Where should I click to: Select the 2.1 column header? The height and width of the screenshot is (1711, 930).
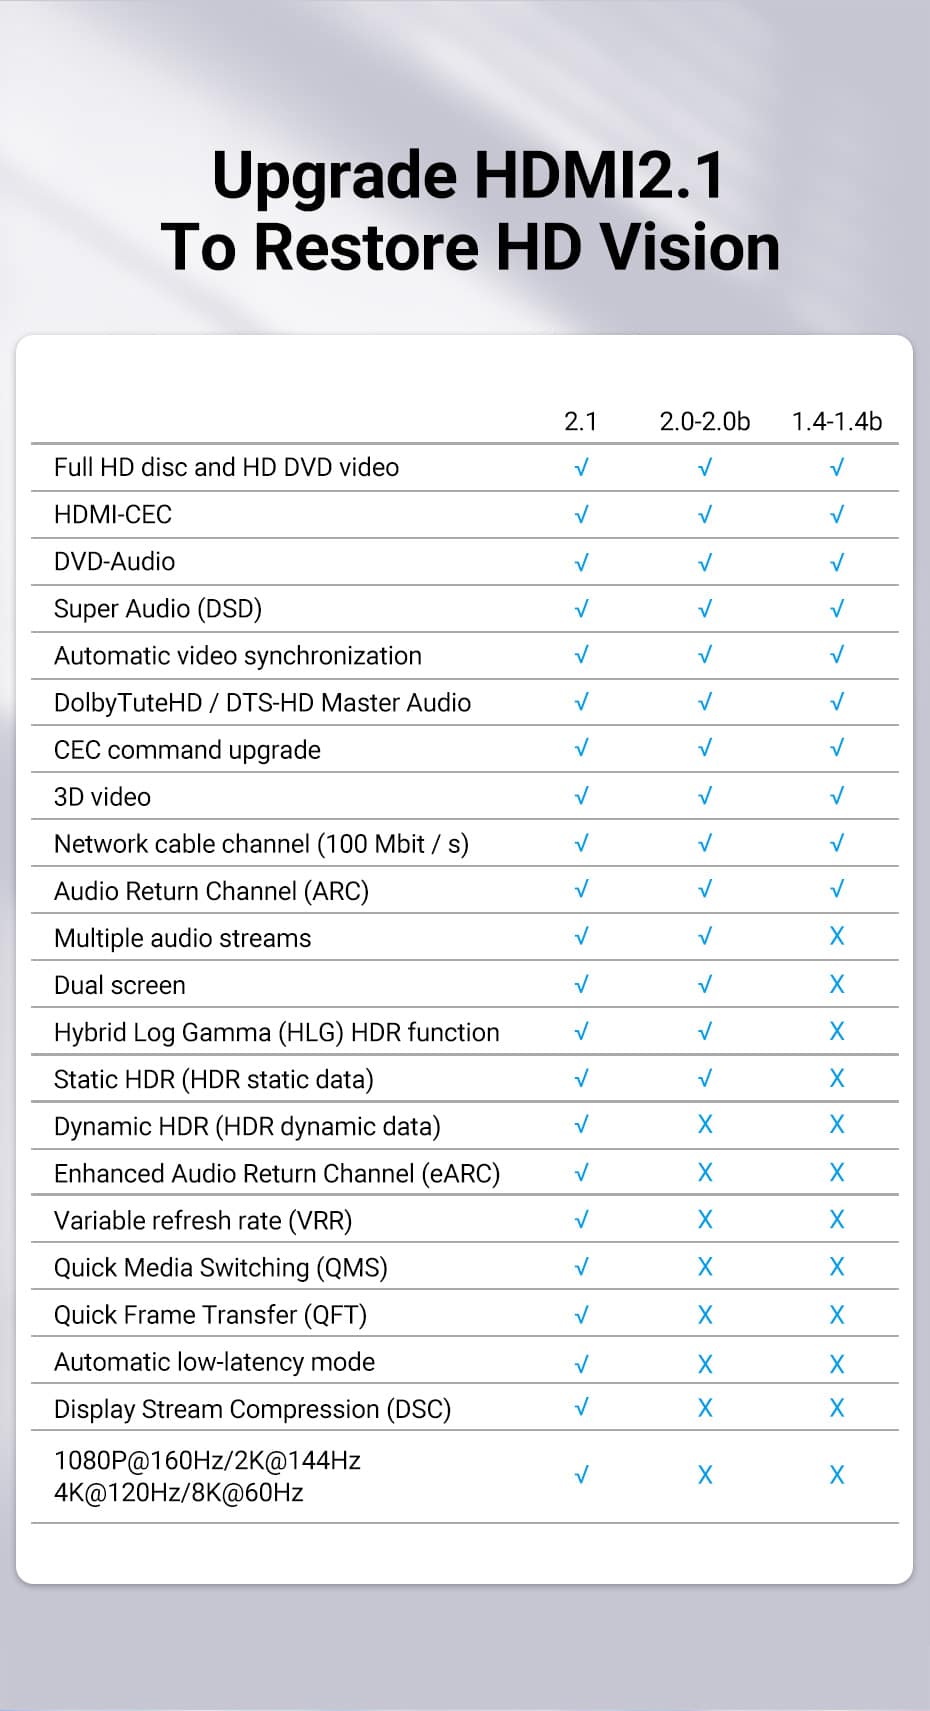[581, 421]
